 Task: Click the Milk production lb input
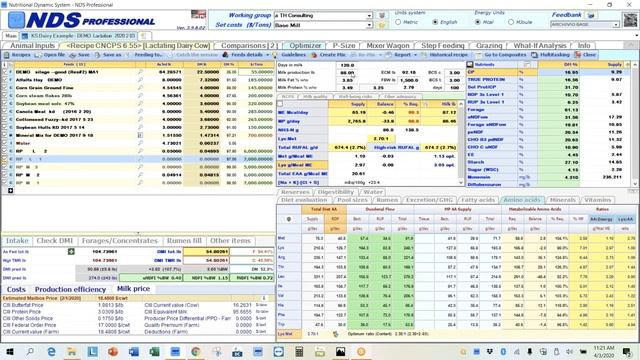(x=347, y=73)
